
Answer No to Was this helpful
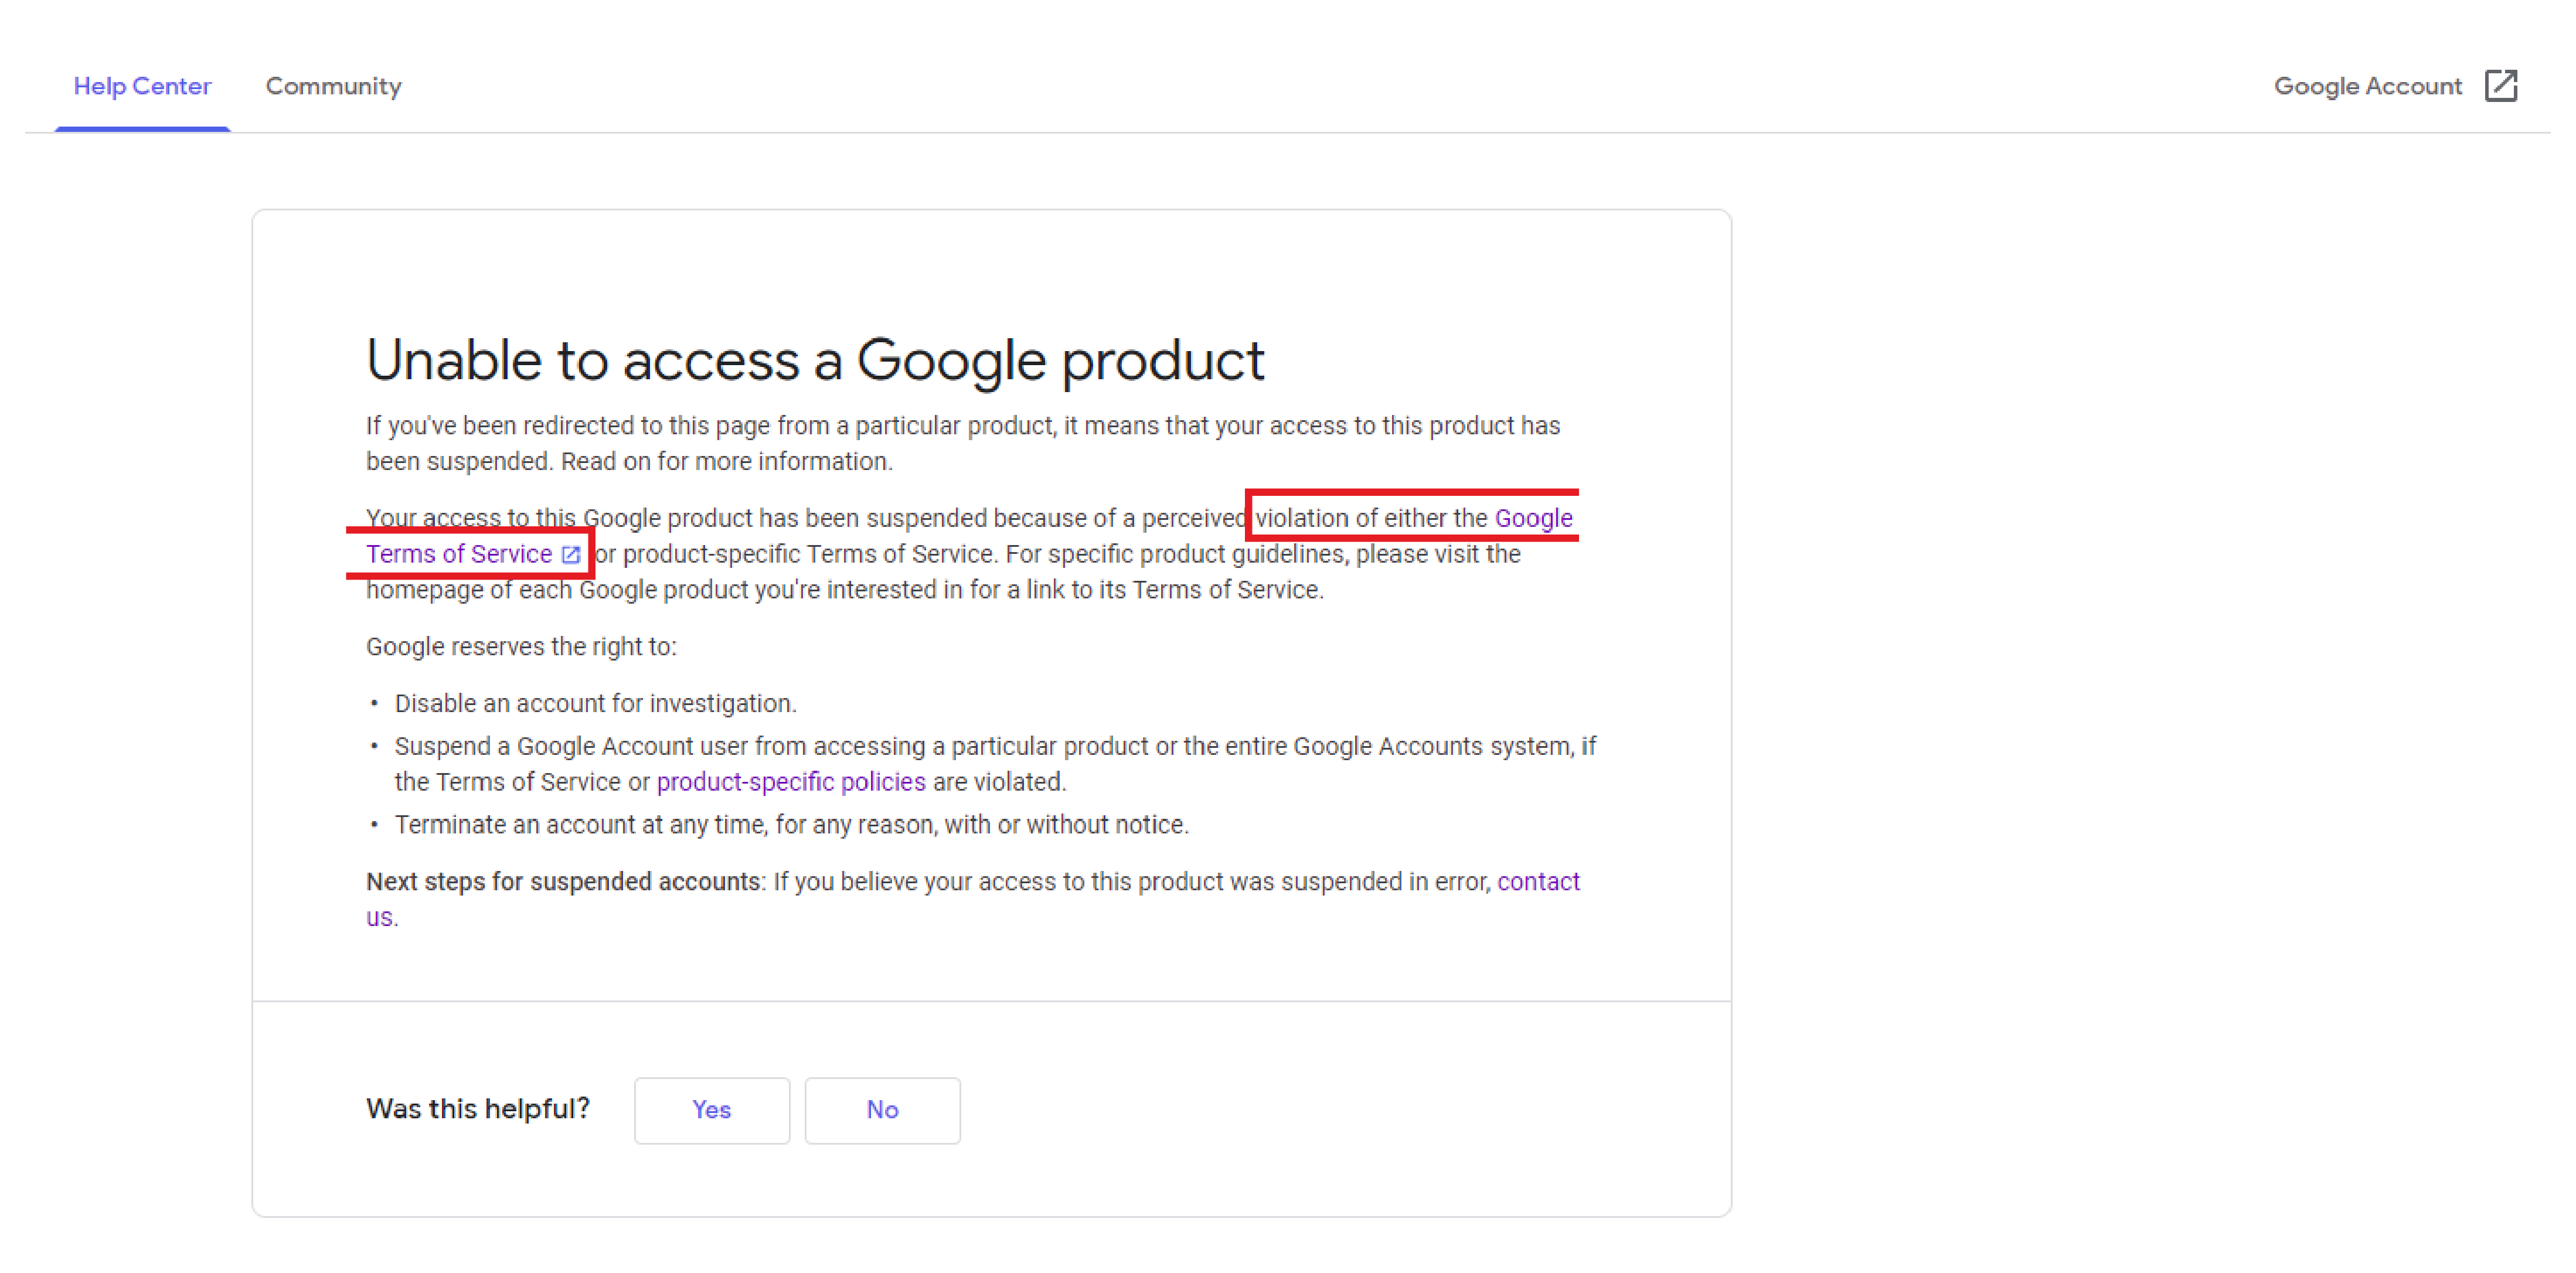(882, 1109)
